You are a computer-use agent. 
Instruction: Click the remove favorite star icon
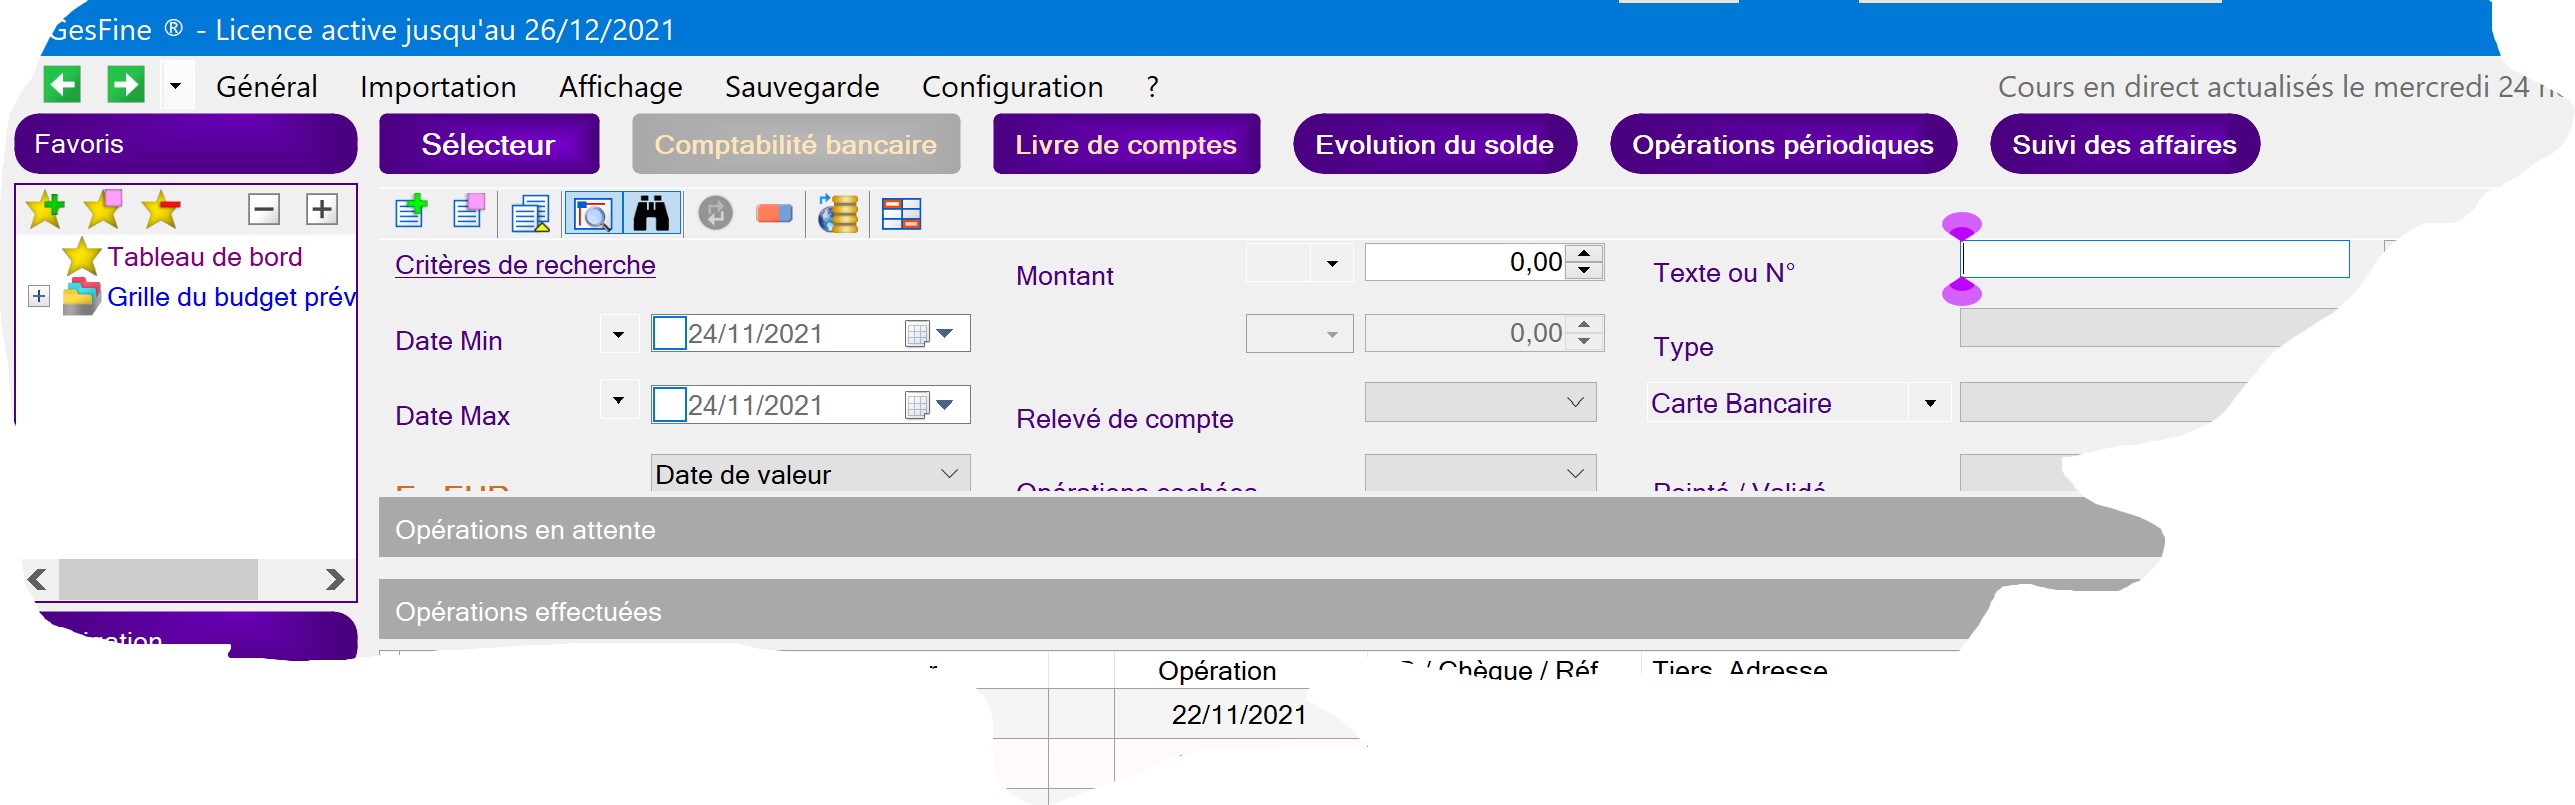[x=161, y=210]
